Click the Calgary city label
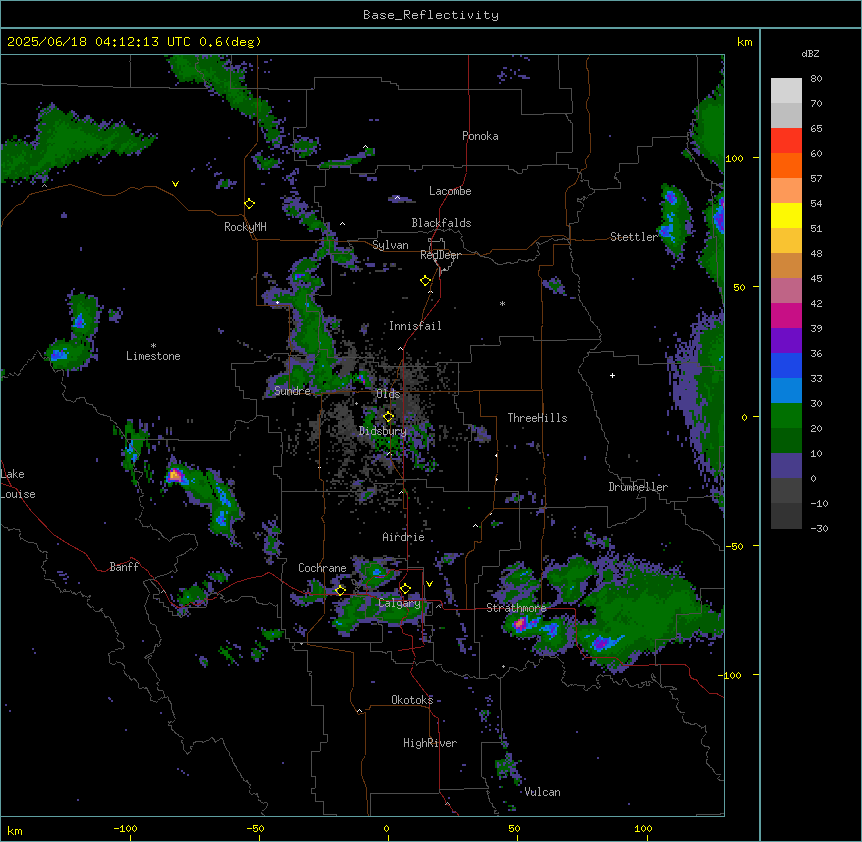This screenshot has width=862, height=842. pos(400,603)
